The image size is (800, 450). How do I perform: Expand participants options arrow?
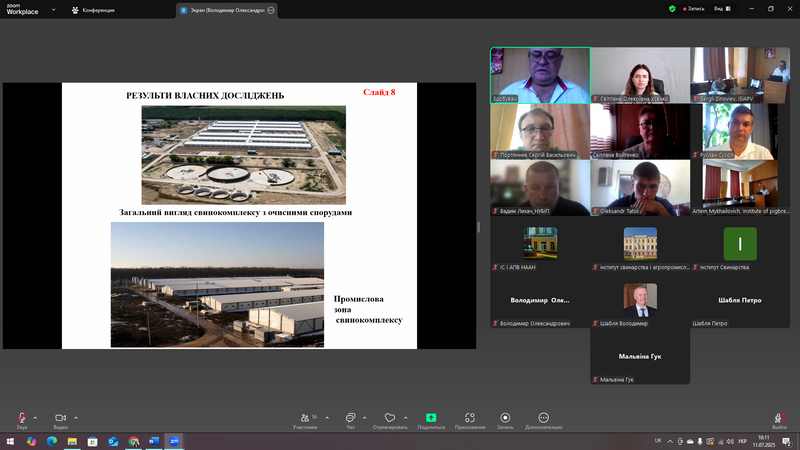tap(327, 418)
